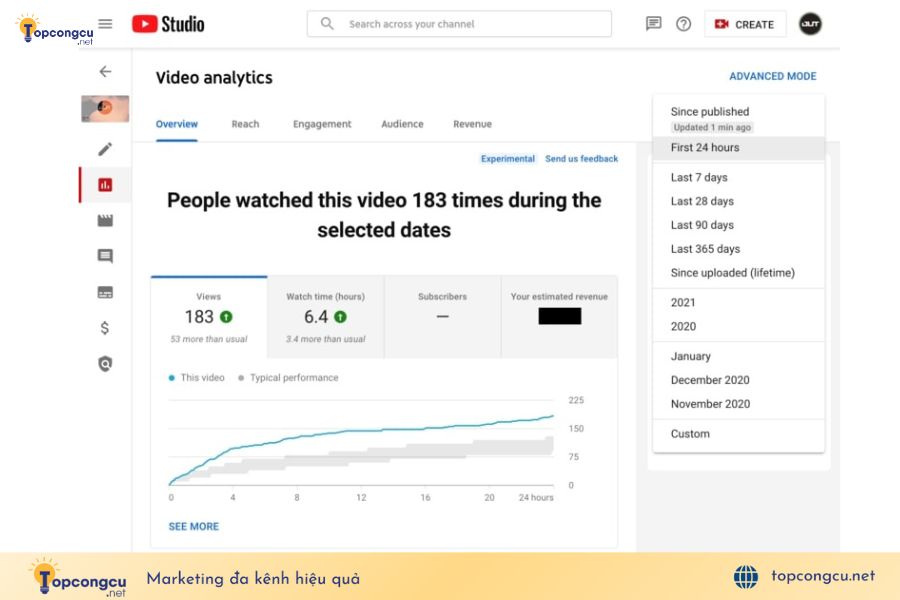Select the Views metric card
Viewport: 900px width, 600px height.
tap(209, 317)
